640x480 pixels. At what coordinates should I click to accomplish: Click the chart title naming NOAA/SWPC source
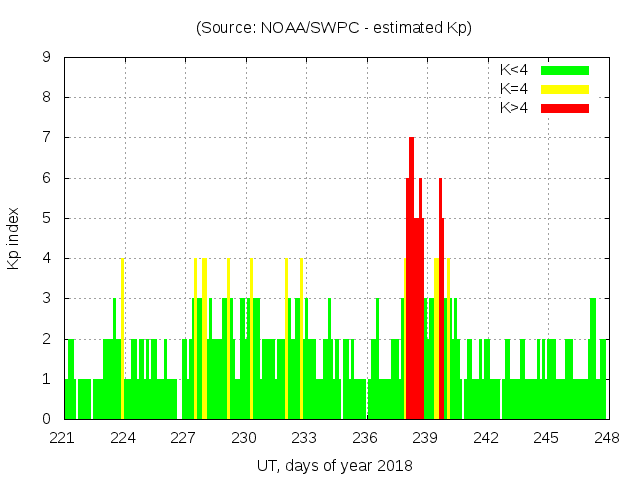pos(333,28)
